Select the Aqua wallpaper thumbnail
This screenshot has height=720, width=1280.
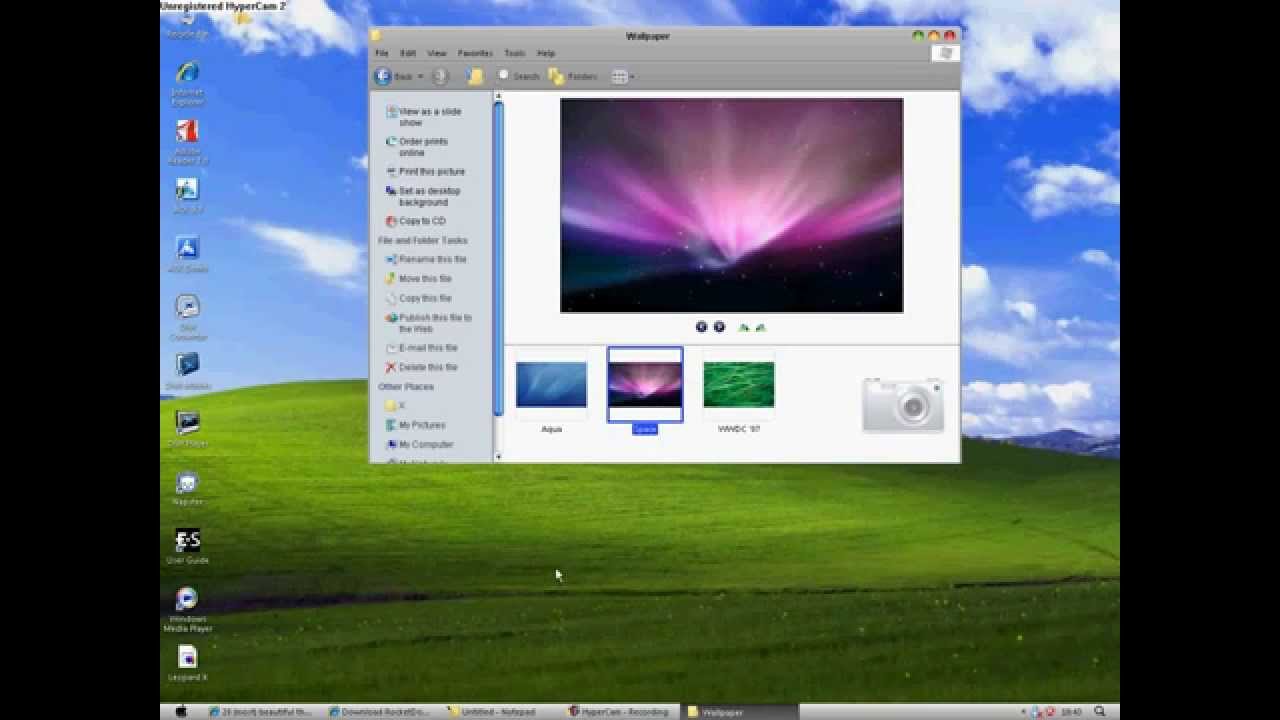click(551, 392)
